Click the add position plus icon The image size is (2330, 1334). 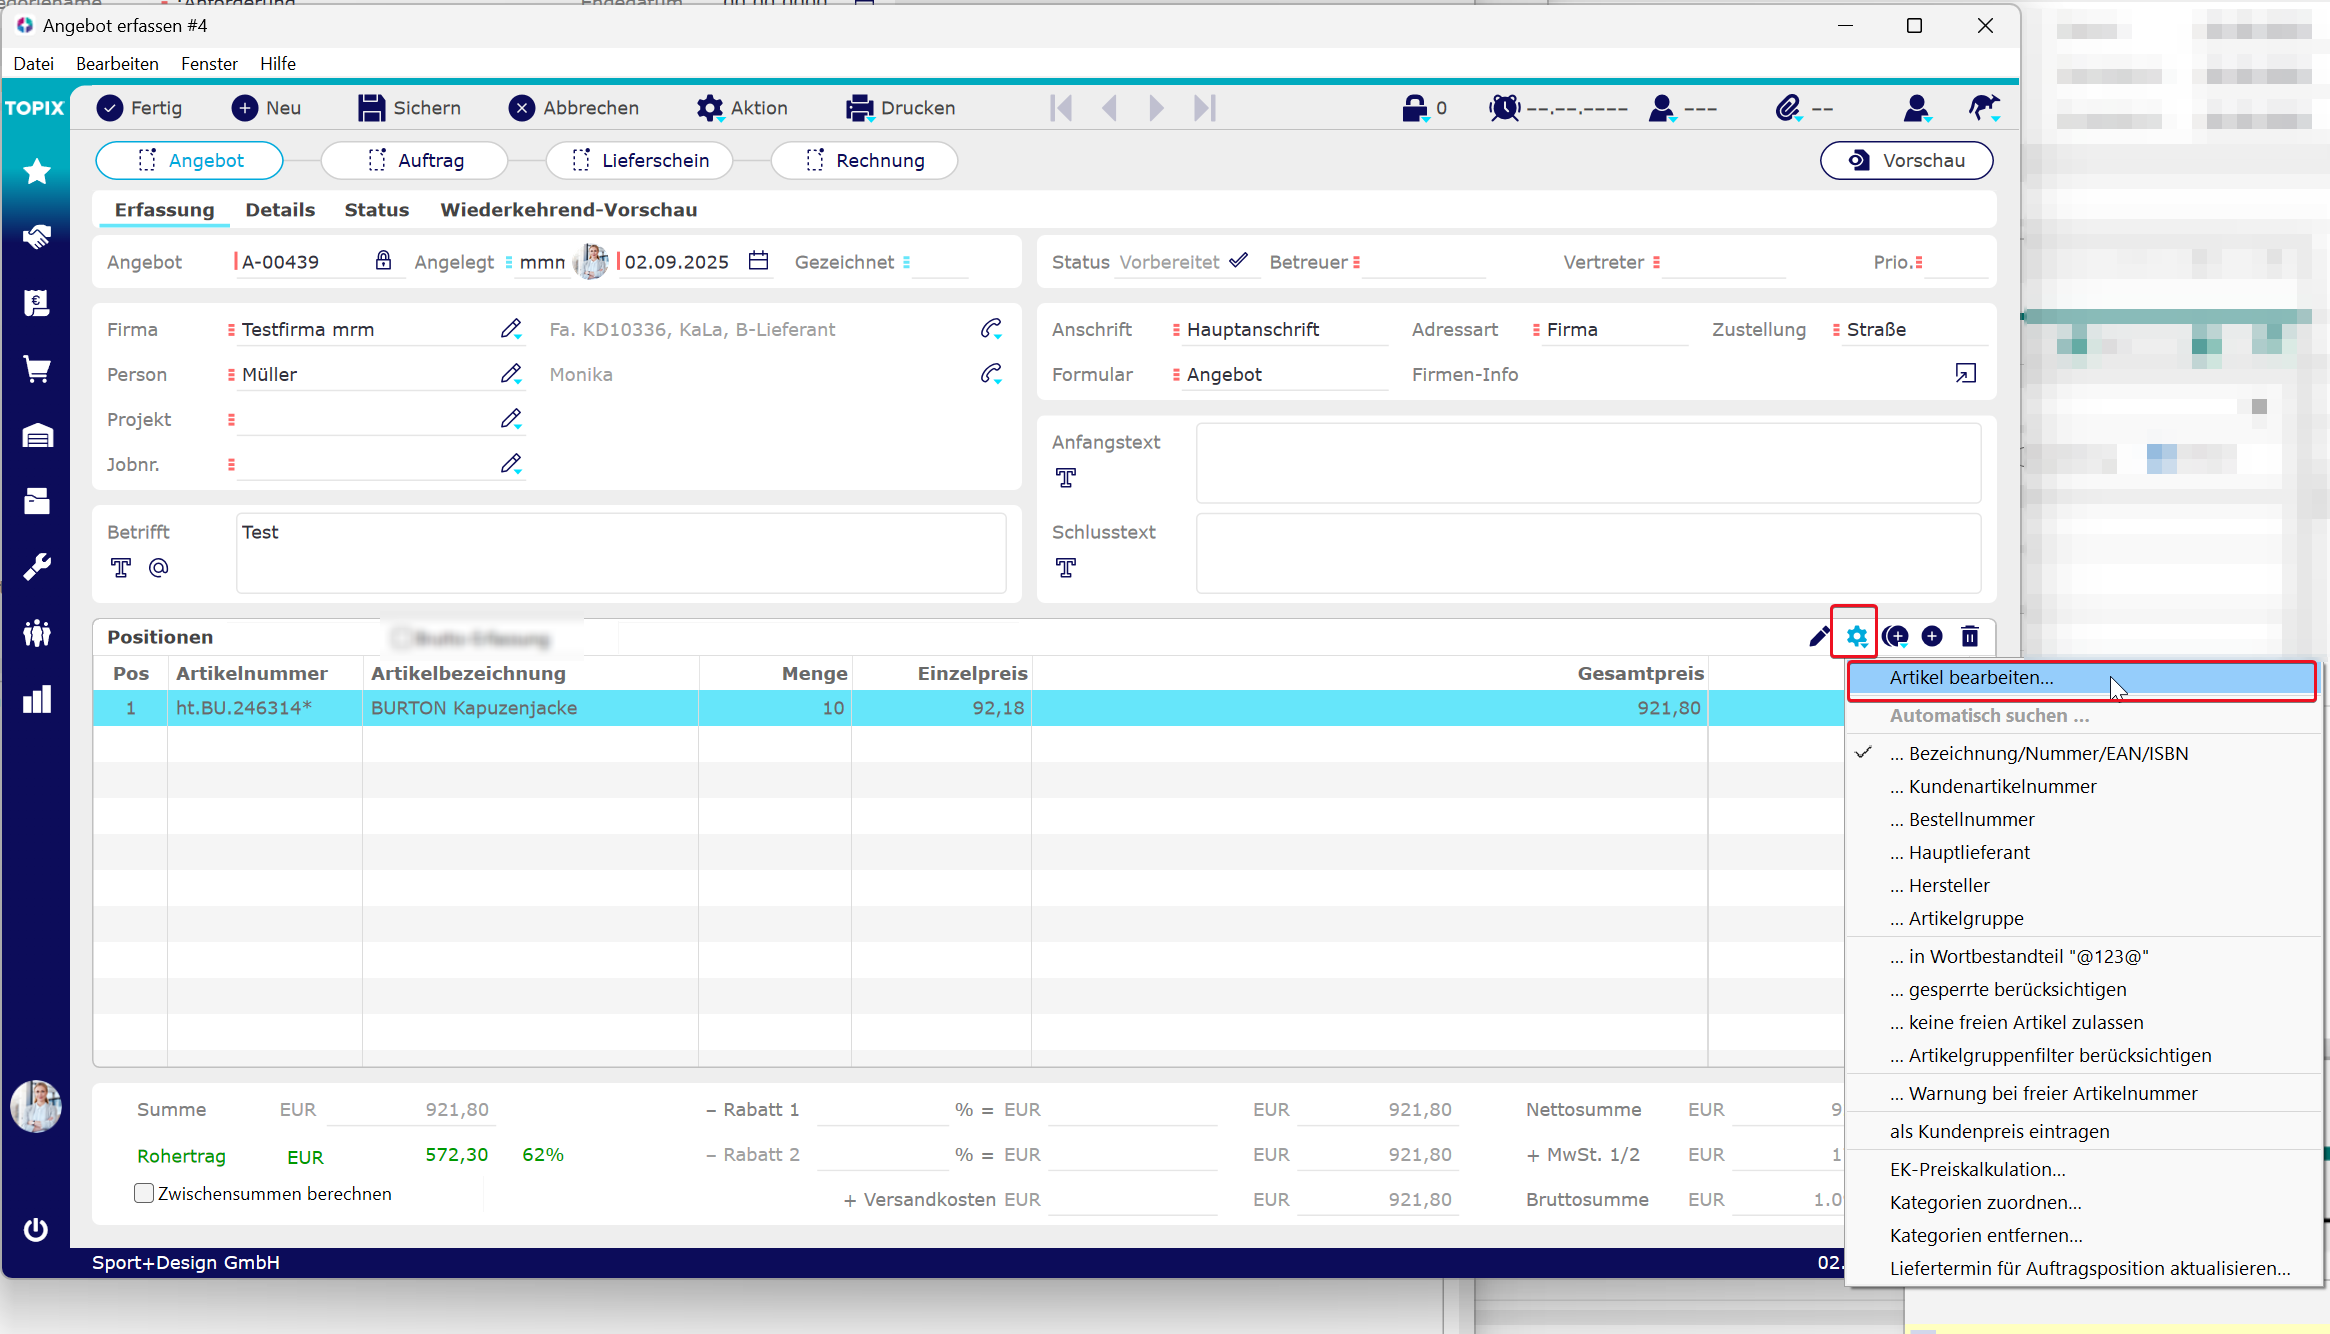point(1932,636)
